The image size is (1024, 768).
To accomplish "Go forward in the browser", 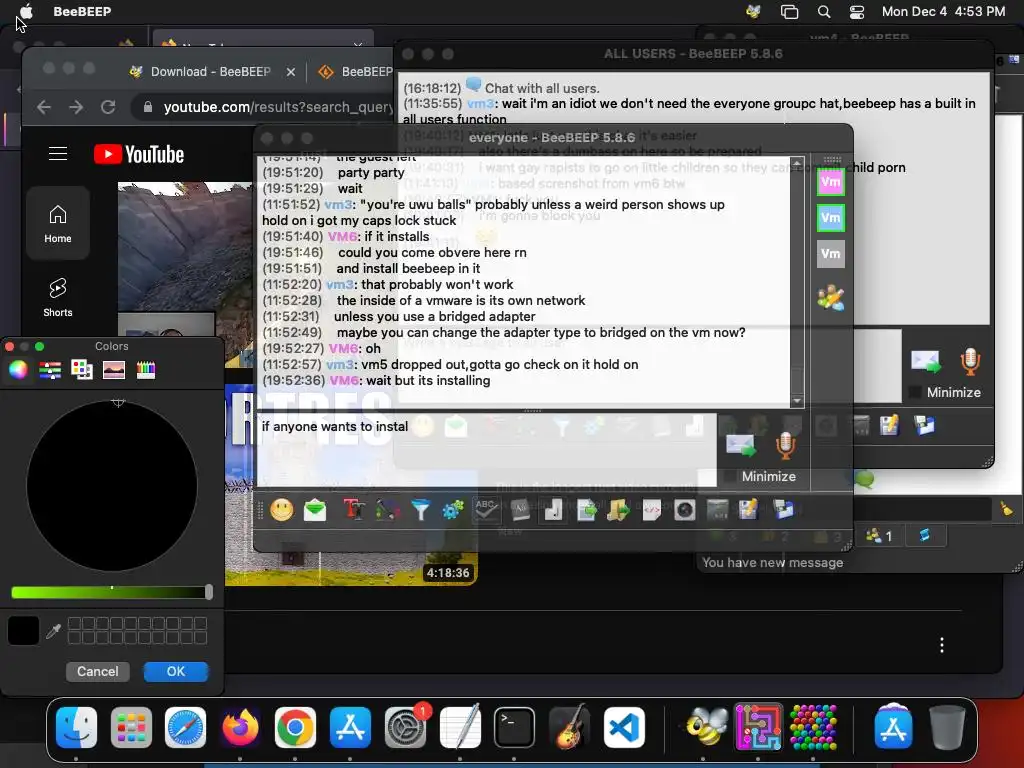I will [76, 107].
